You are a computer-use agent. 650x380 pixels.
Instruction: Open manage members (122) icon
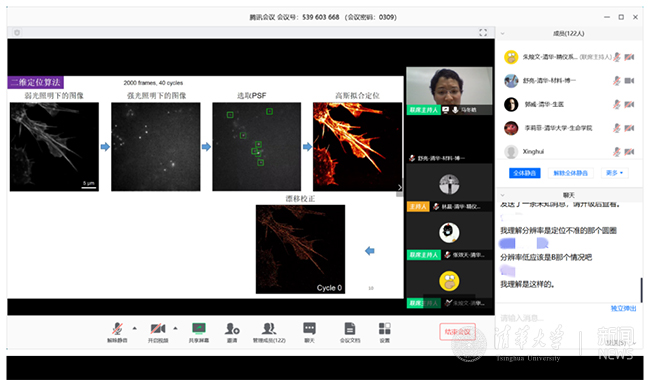pyautogui.click(x=269, y=329)
